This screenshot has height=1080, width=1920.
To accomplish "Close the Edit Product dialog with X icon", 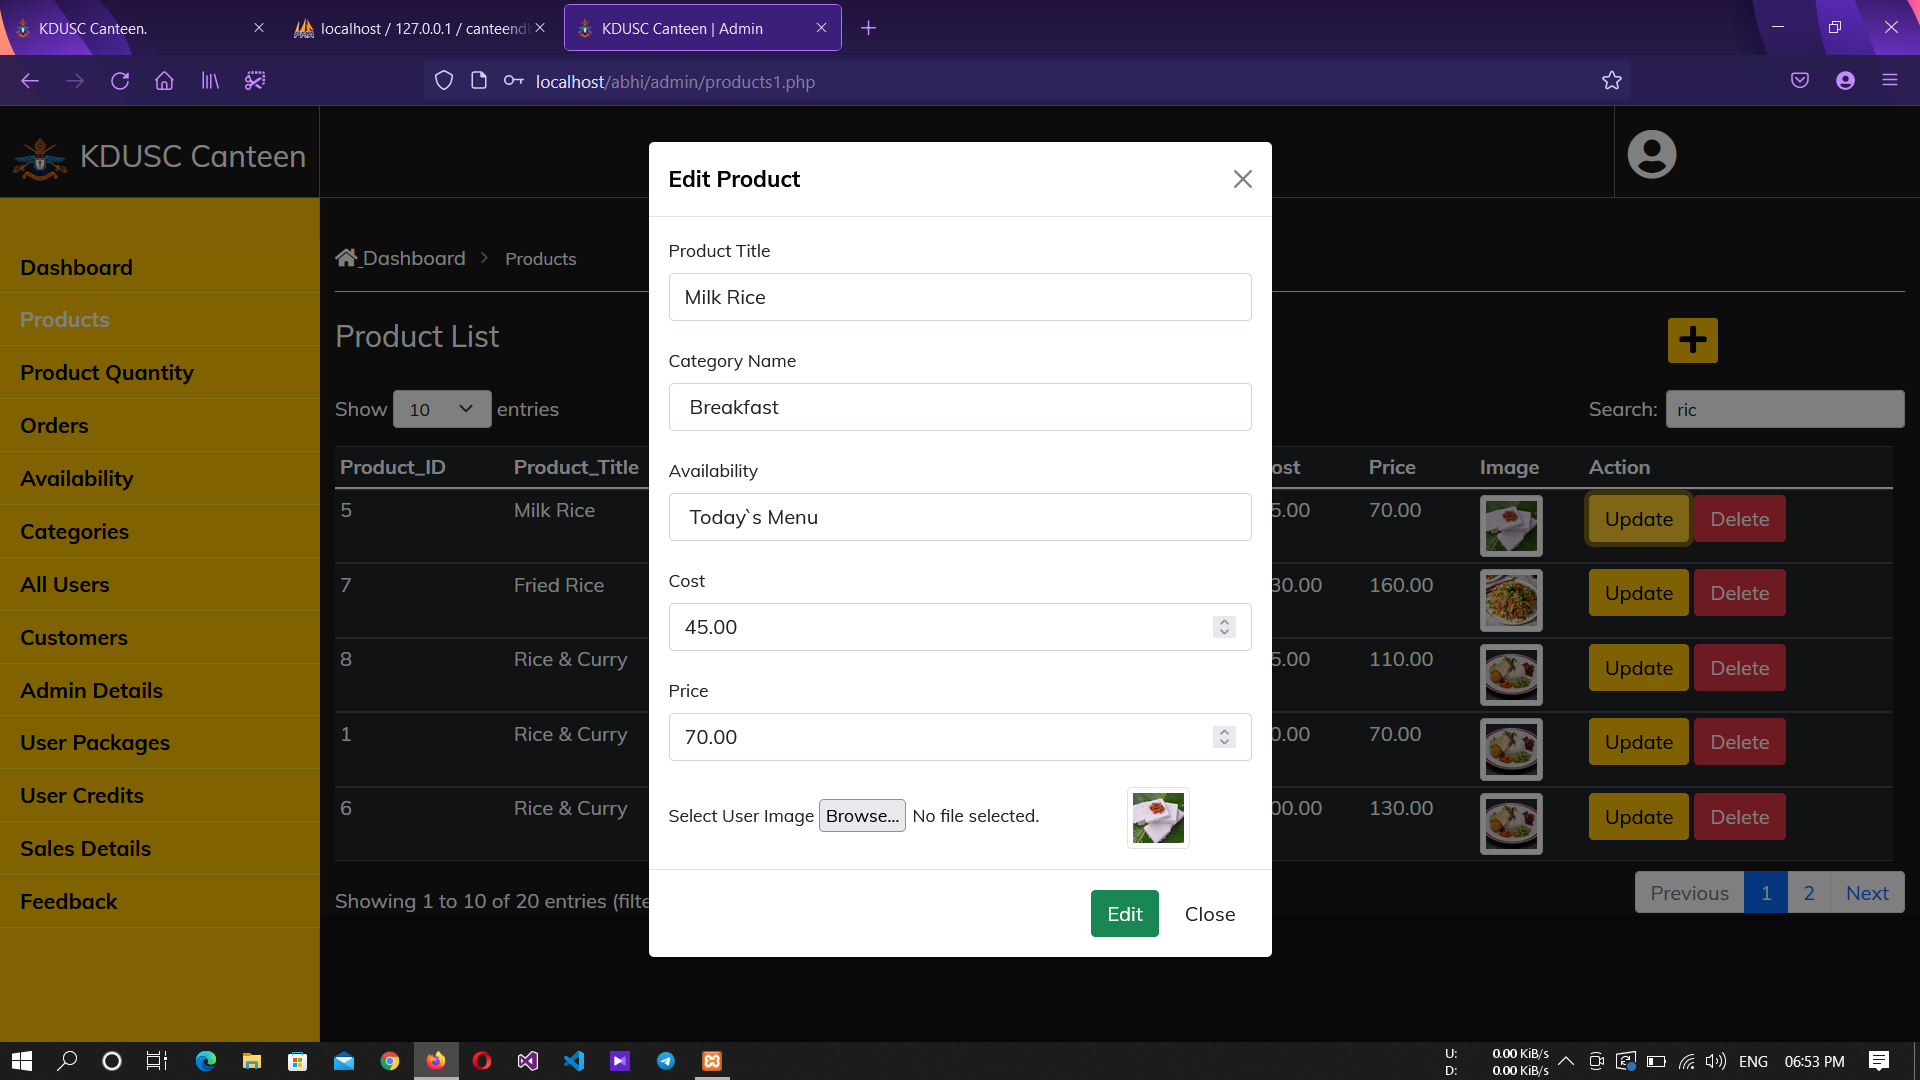I will pyautogui.click(x=1242, y=179).
